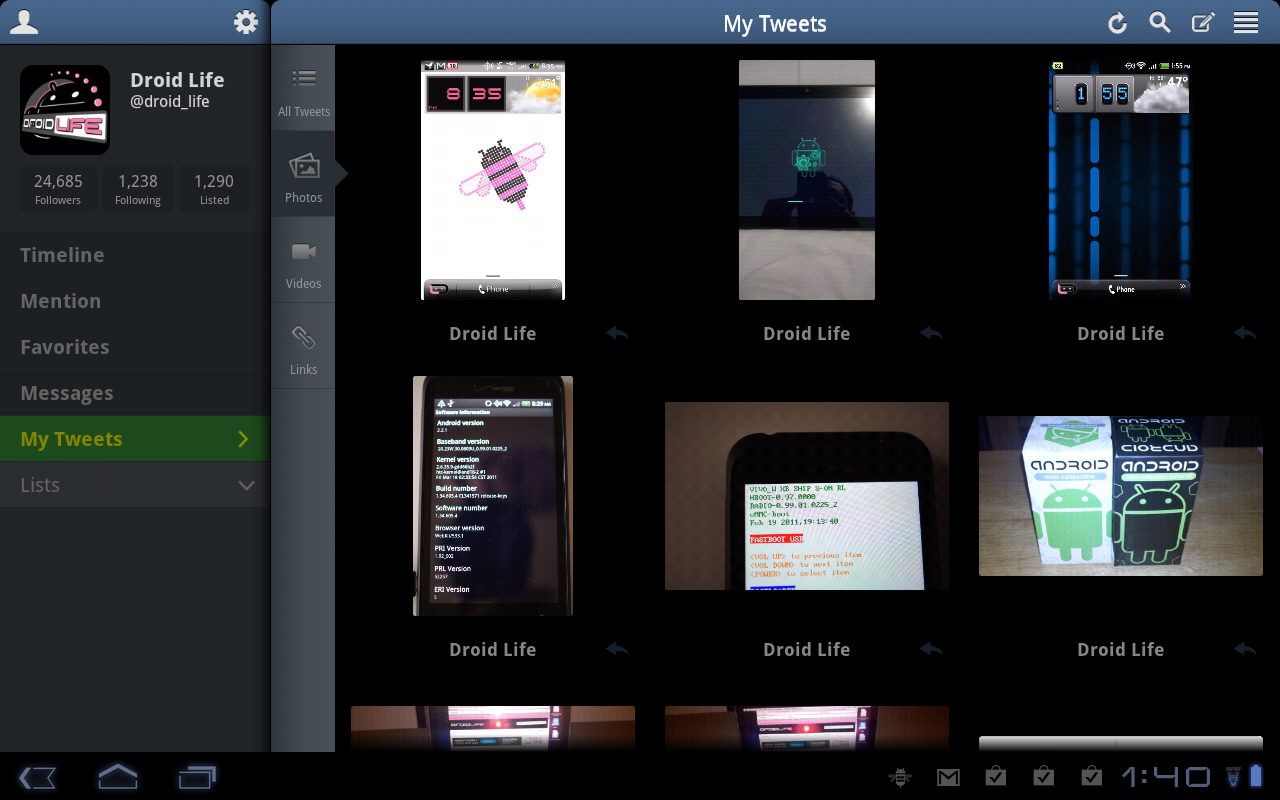Viewport: 1280px width, 800px height.
Task: Tap Droid Life under the blue clock screenshot
Action: pos(1121,334)
